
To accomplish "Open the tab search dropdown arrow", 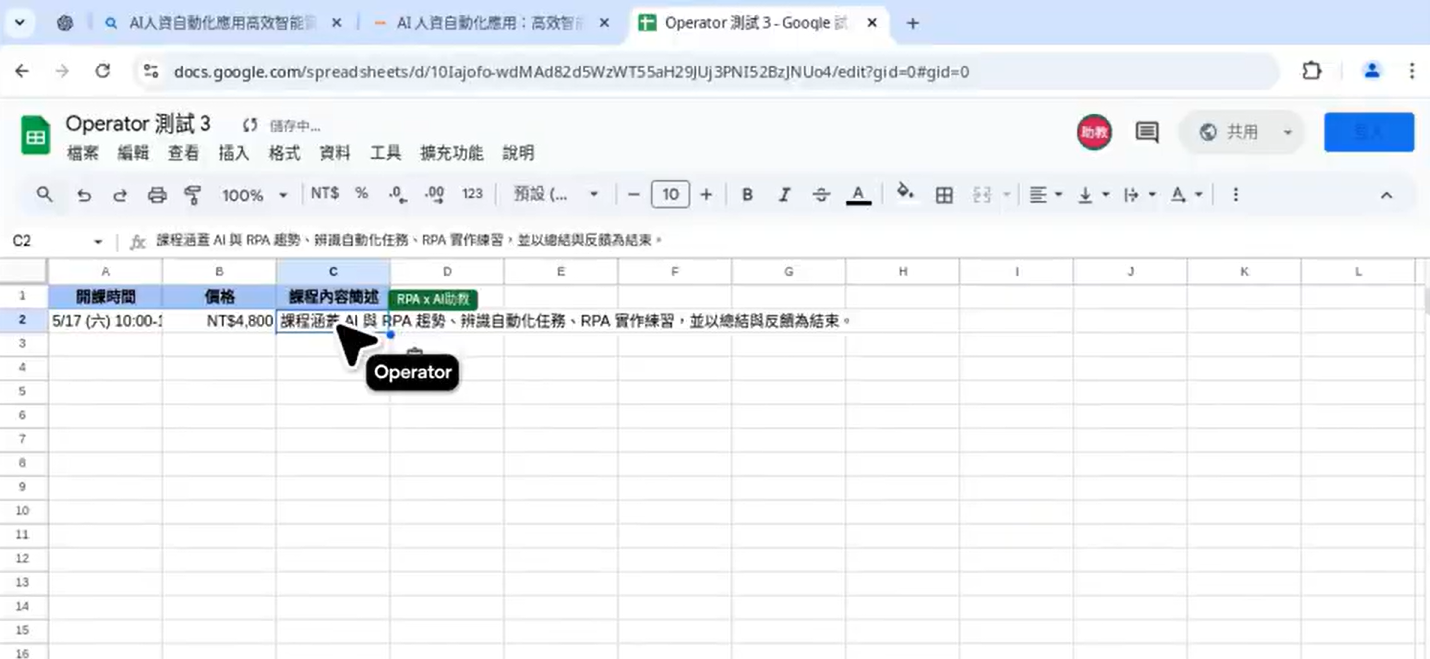I will point(19,23).
